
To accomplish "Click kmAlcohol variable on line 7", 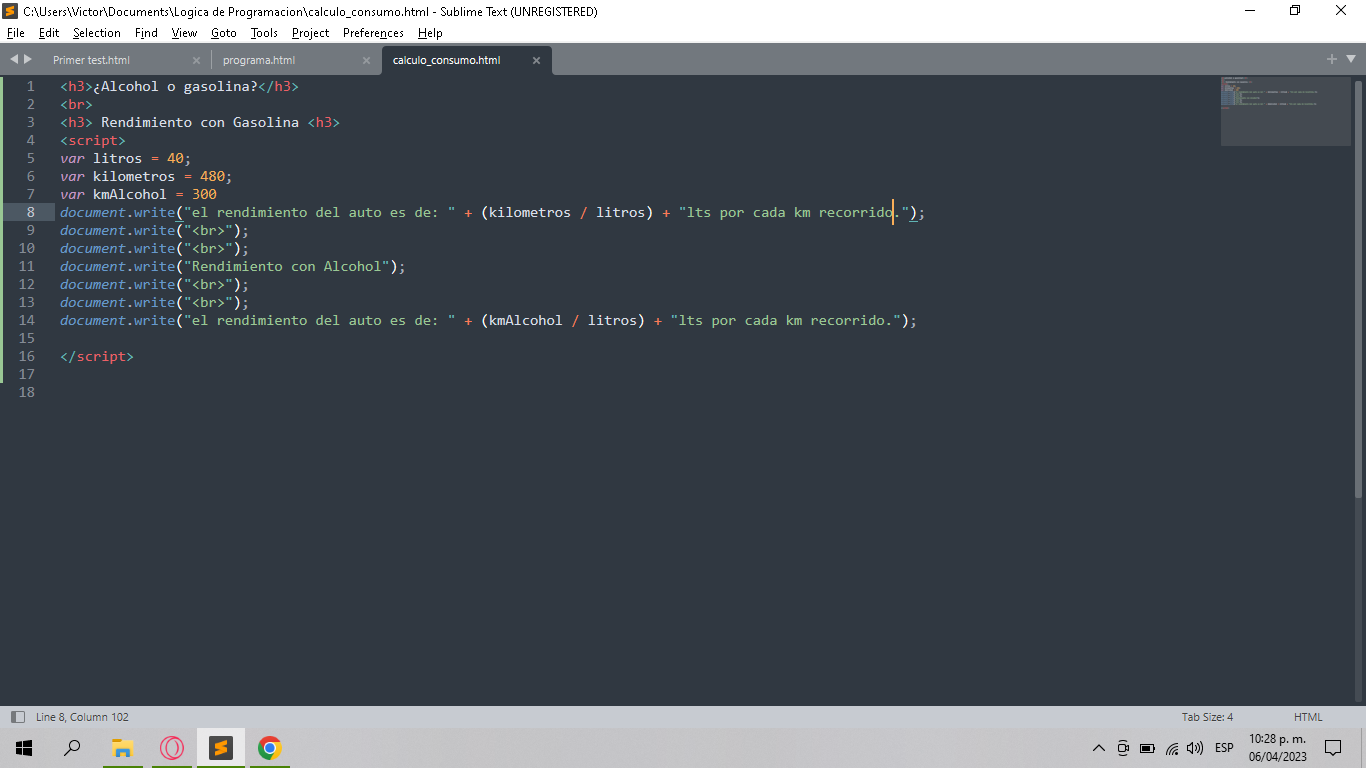I will click(x=130, y=194).
